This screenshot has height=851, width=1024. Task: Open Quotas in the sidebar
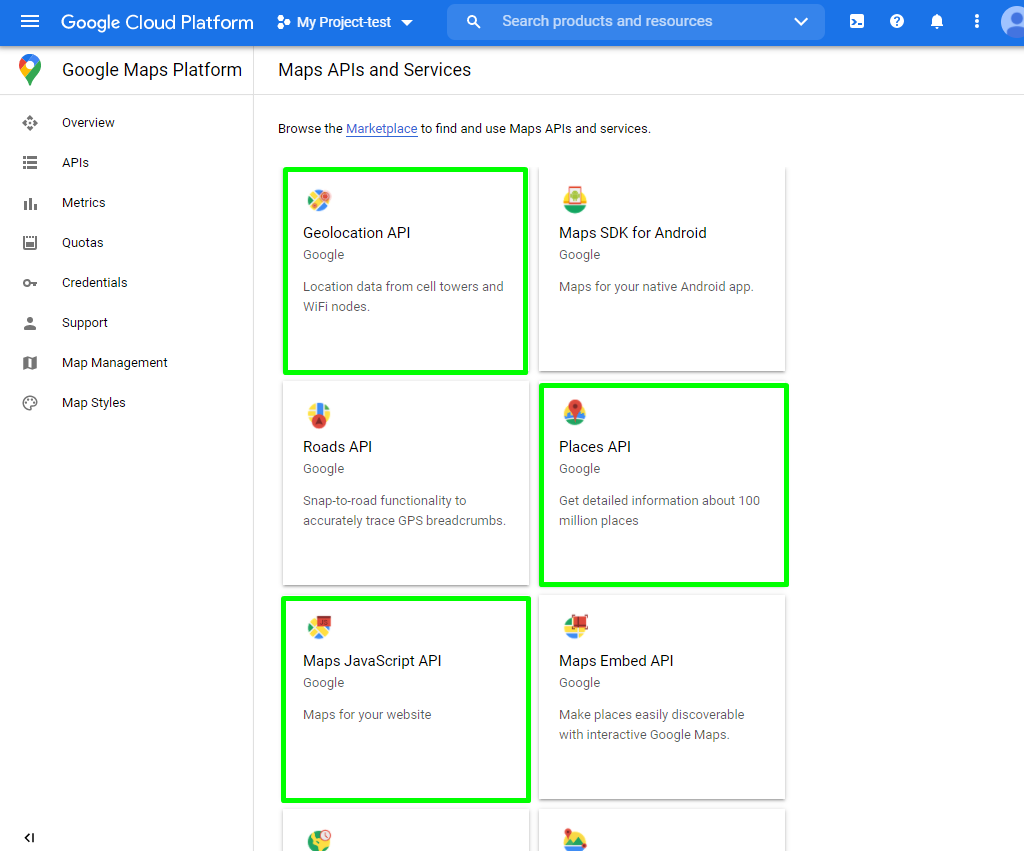tap(82, 242)
